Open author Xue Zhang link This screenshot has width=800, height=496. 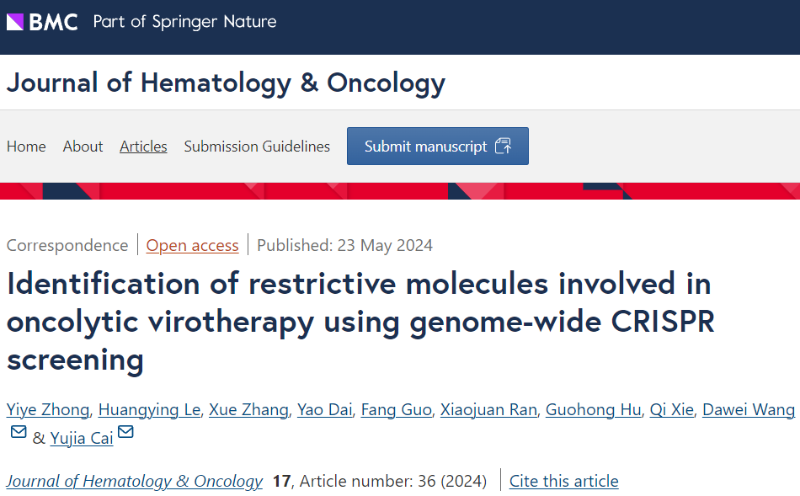click(x=248, y=410)
